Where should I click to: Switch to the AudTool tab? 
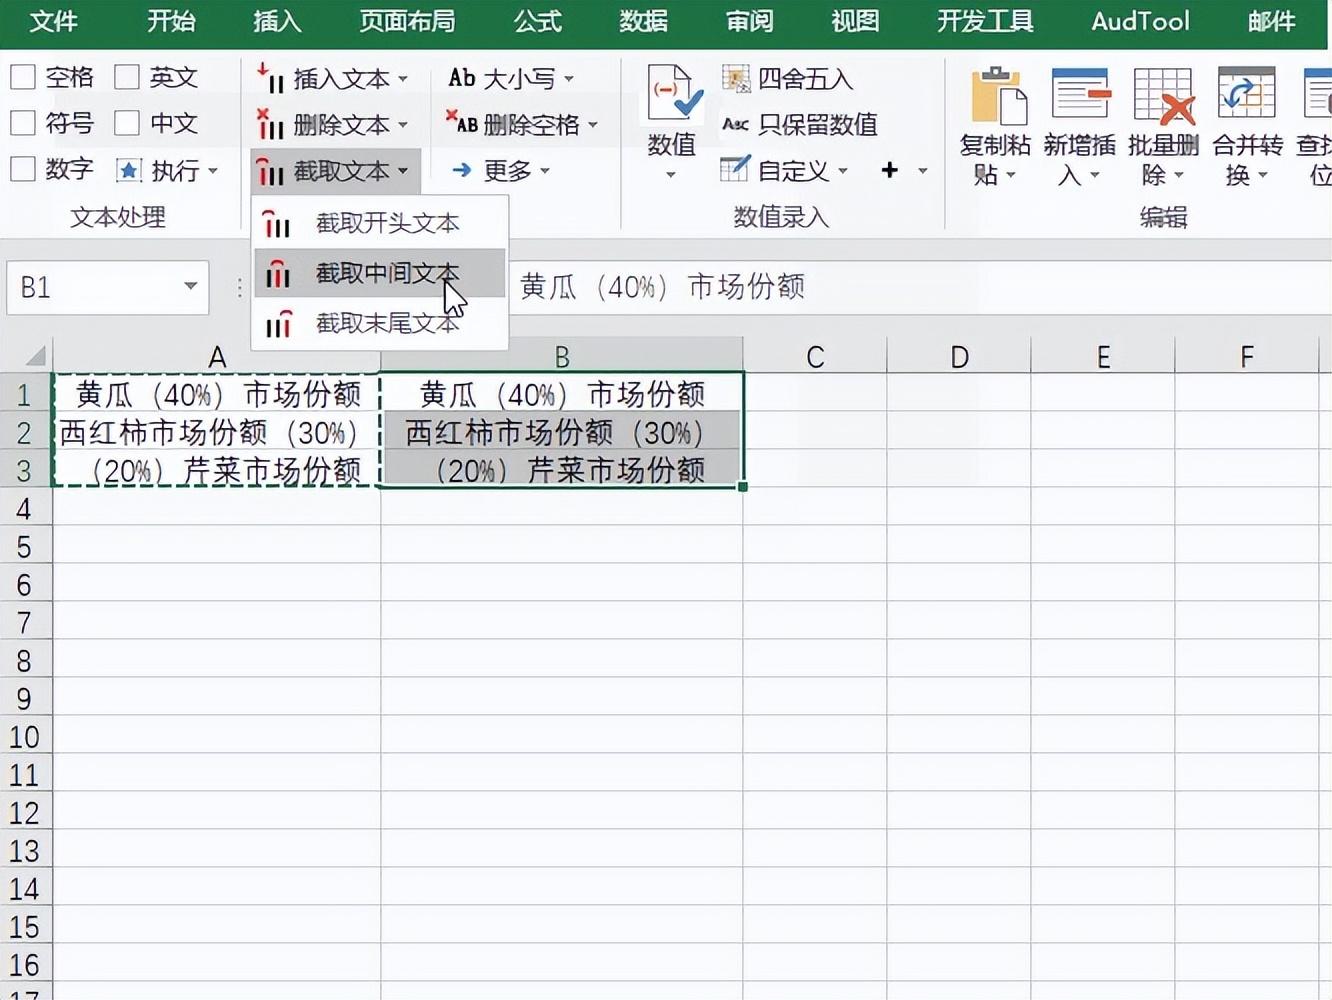pyautogui.click(x=1140, y=21)
